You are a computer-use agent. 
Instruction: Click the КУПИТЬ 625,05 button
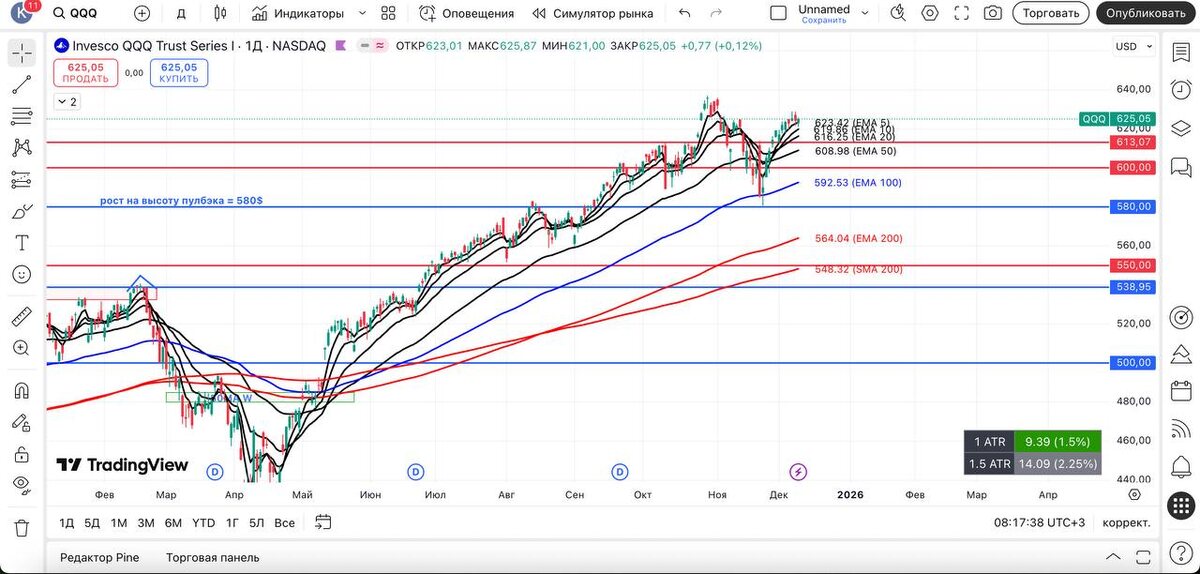coord(179,73)
